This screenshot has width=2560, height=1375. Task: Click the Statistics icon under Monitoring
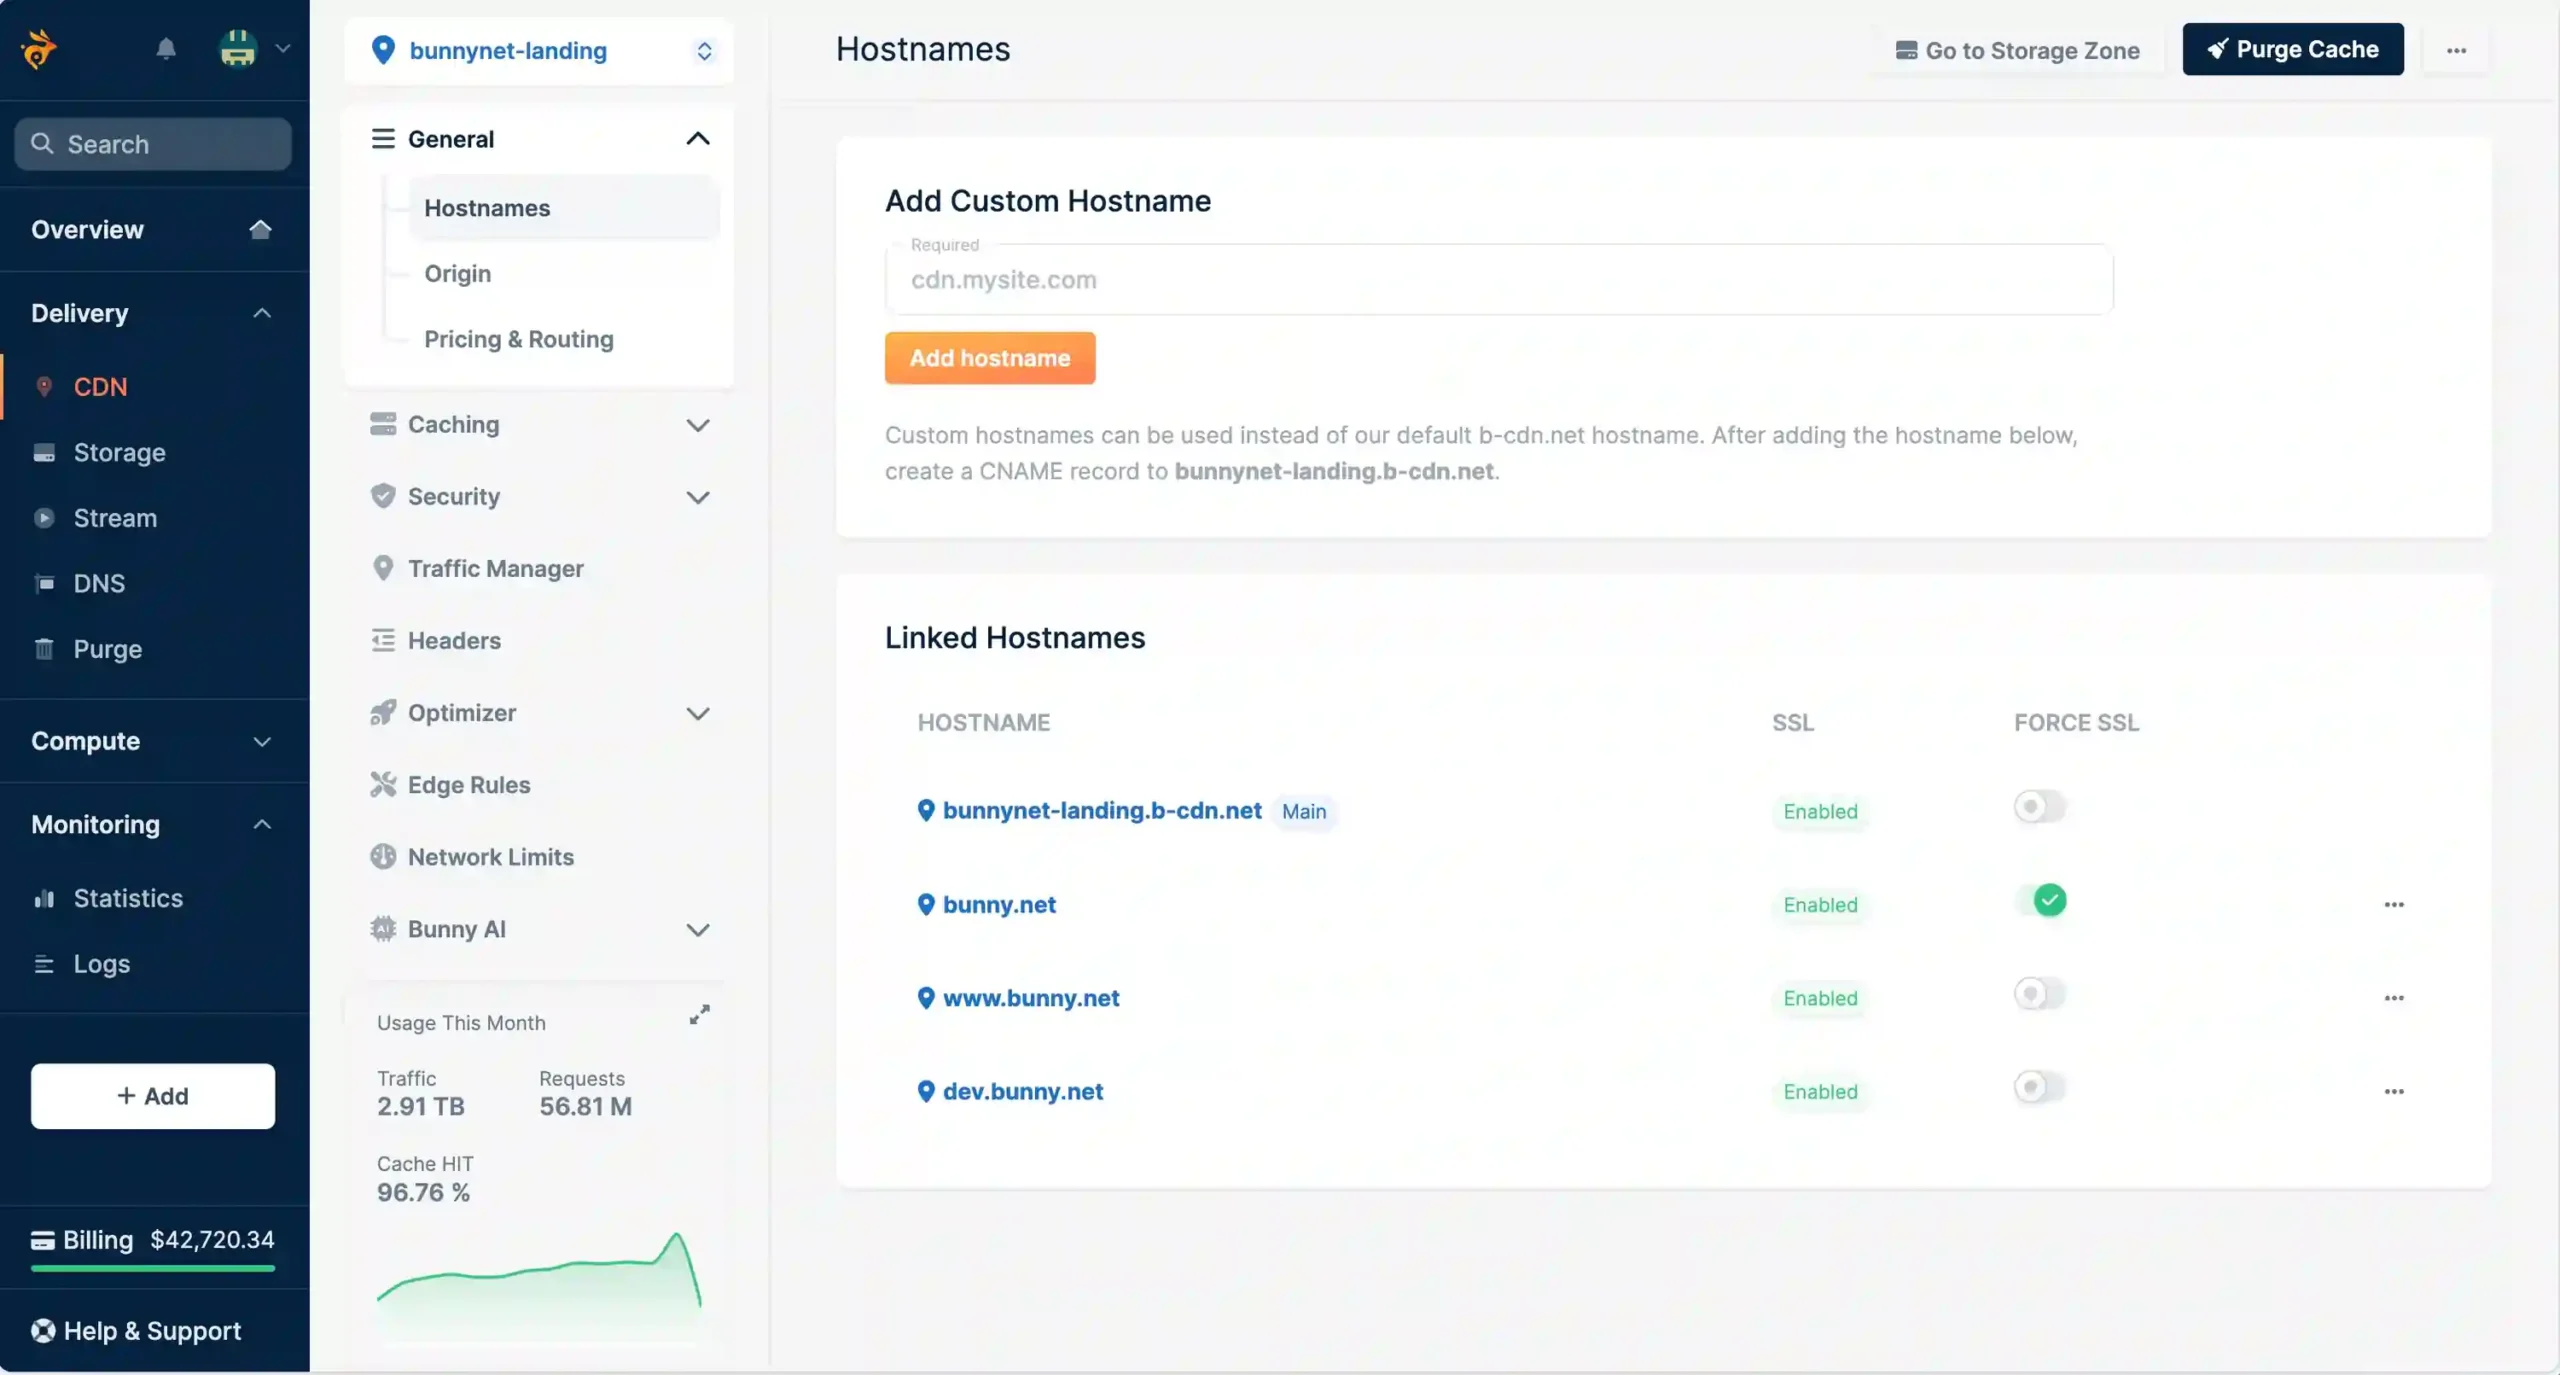pyautogui.click(x=45, y=898)
